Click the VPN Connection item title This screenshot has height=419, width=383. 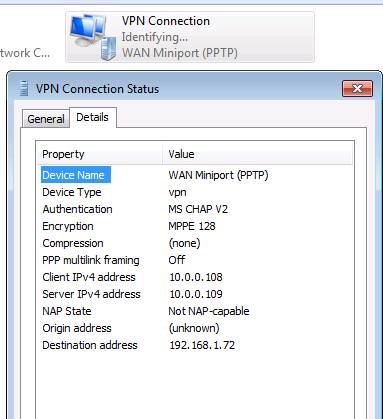point(166,21)
